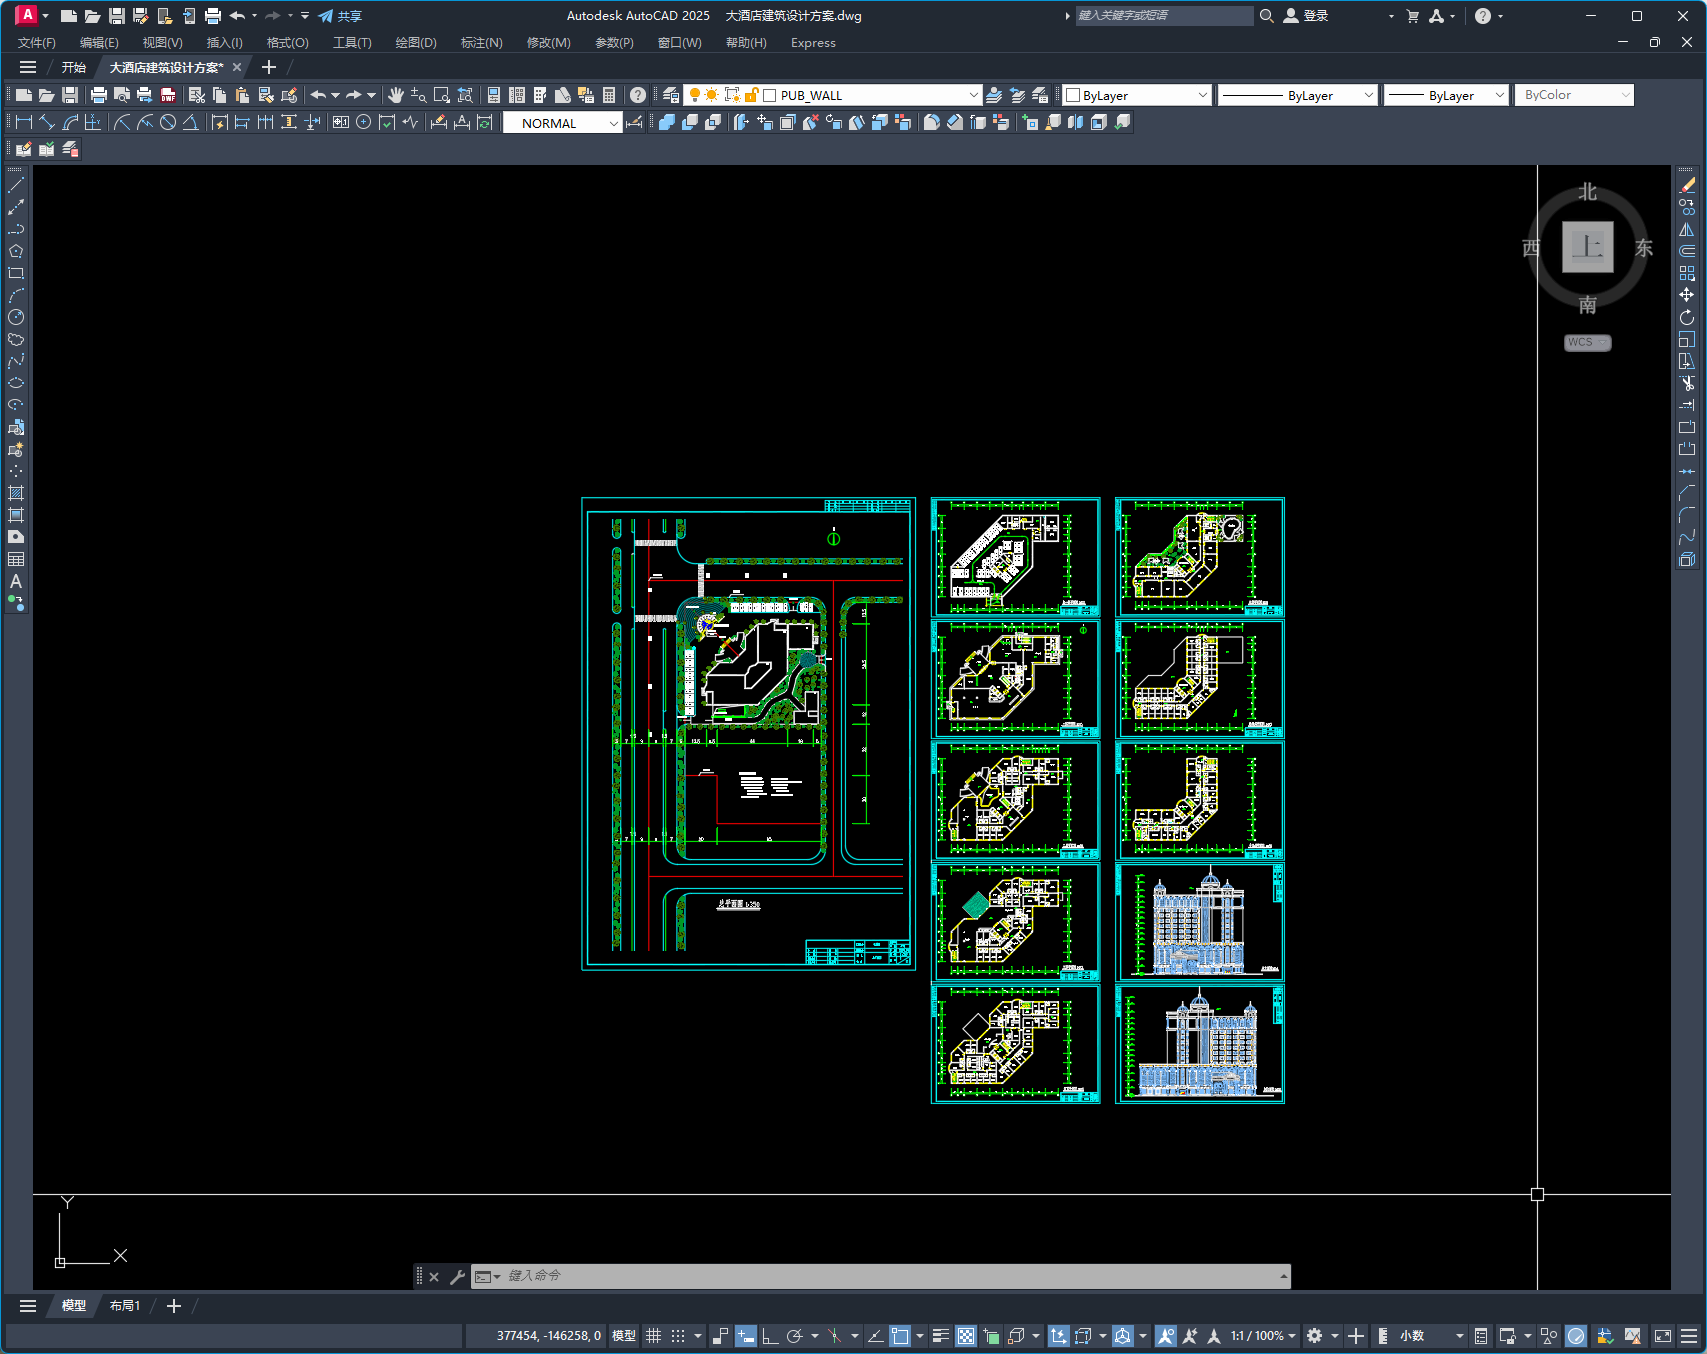This screenshot has width=1707, height=1354.
Task: Click the PUB_WALL layer color swatch
Action: coord(770,96)
